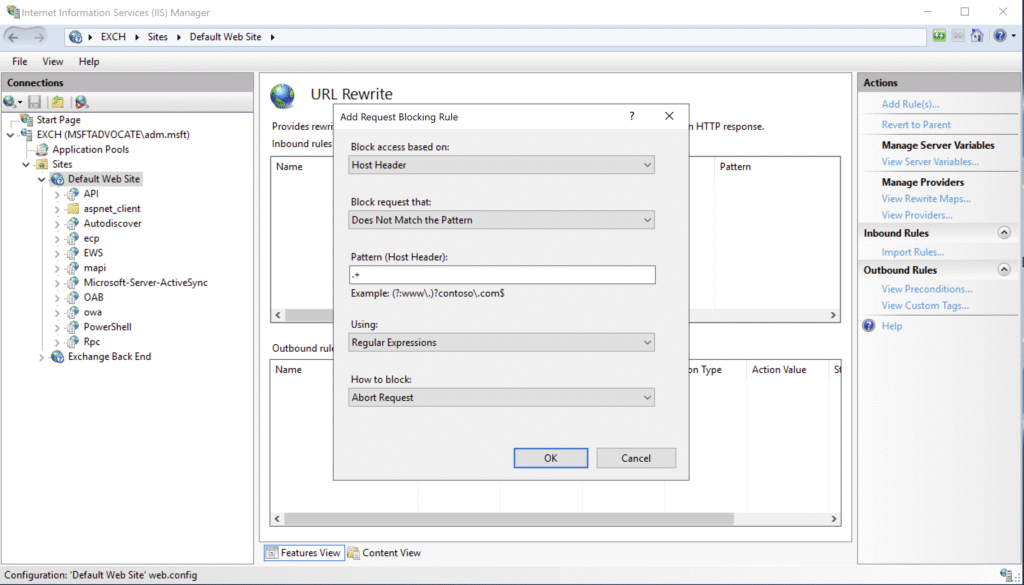Click the Delete Connection icon in Connections toolbar
1024x585 pixels.
click(x=81, y=102)
